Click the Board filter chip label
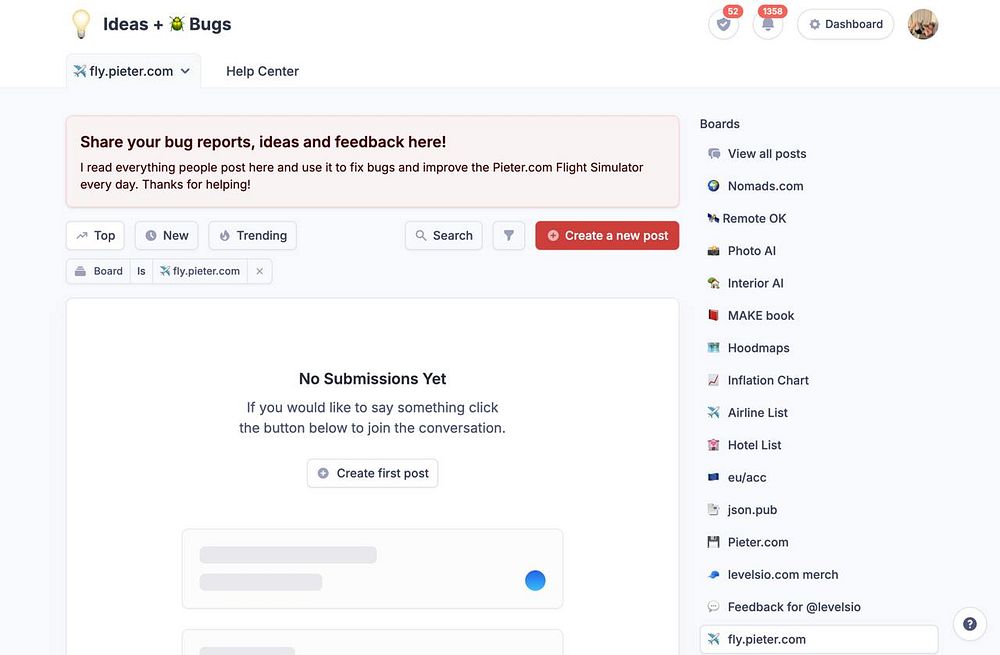The height and width of the screenshot is (655, 1000). pos(99,271)
